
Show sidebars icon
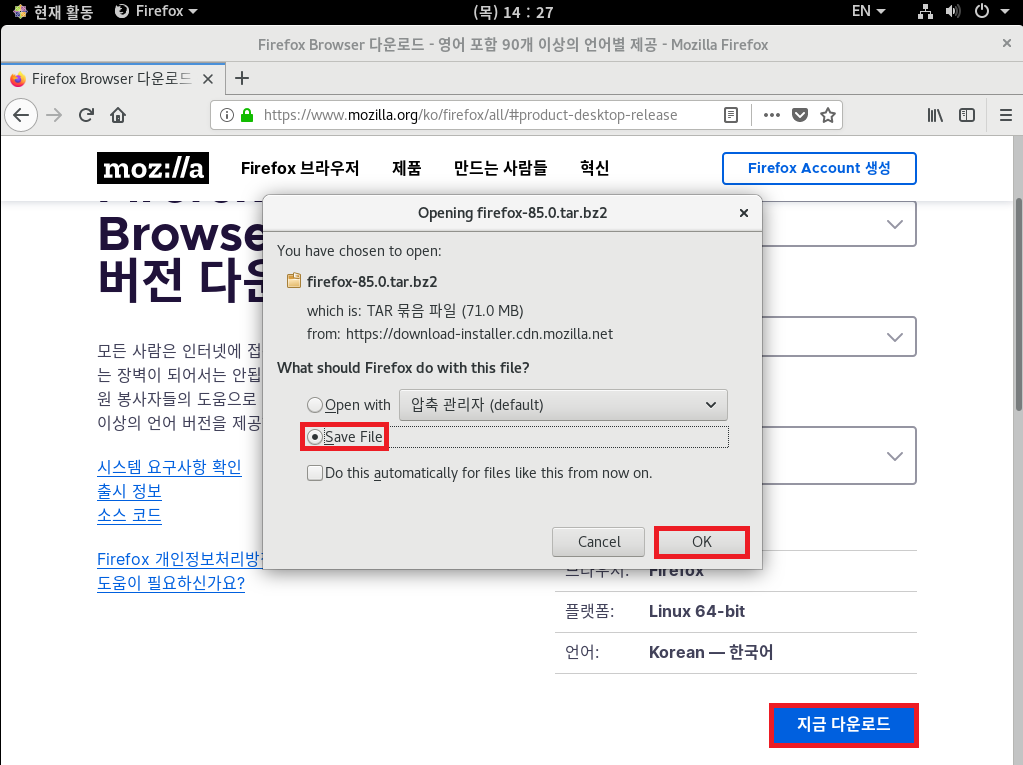[967, 115]
